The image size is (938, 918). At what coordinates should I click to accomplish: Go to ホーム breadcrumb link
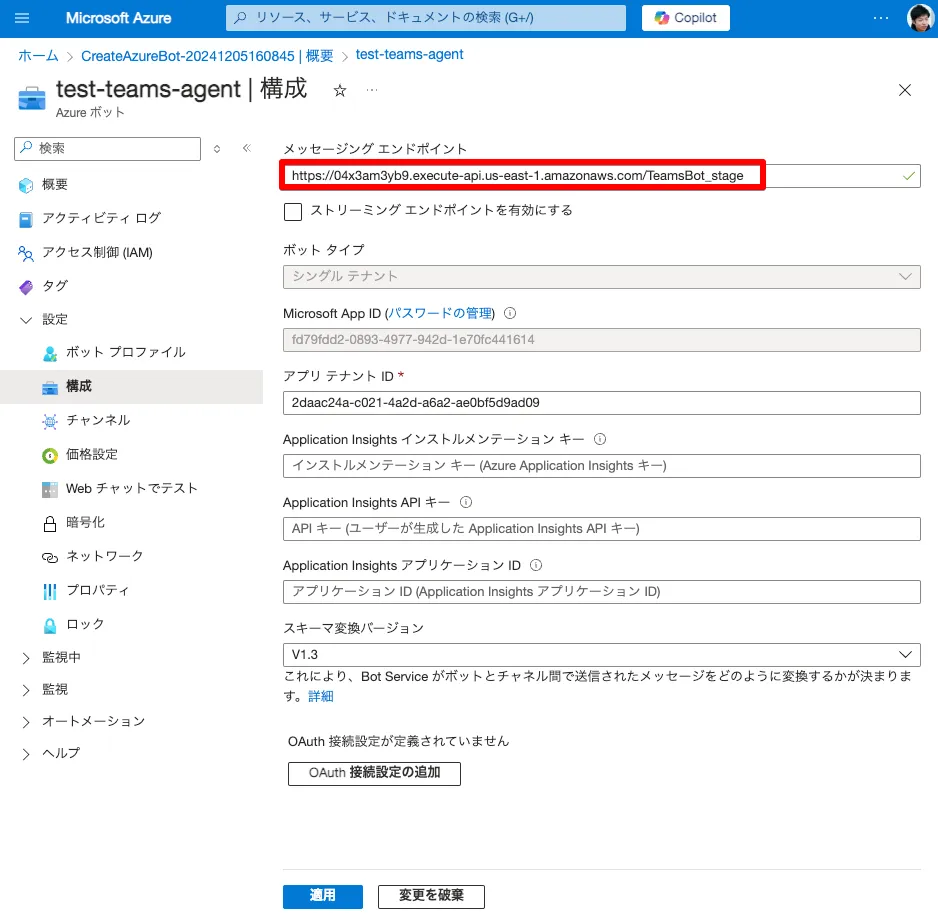point(38,56)
